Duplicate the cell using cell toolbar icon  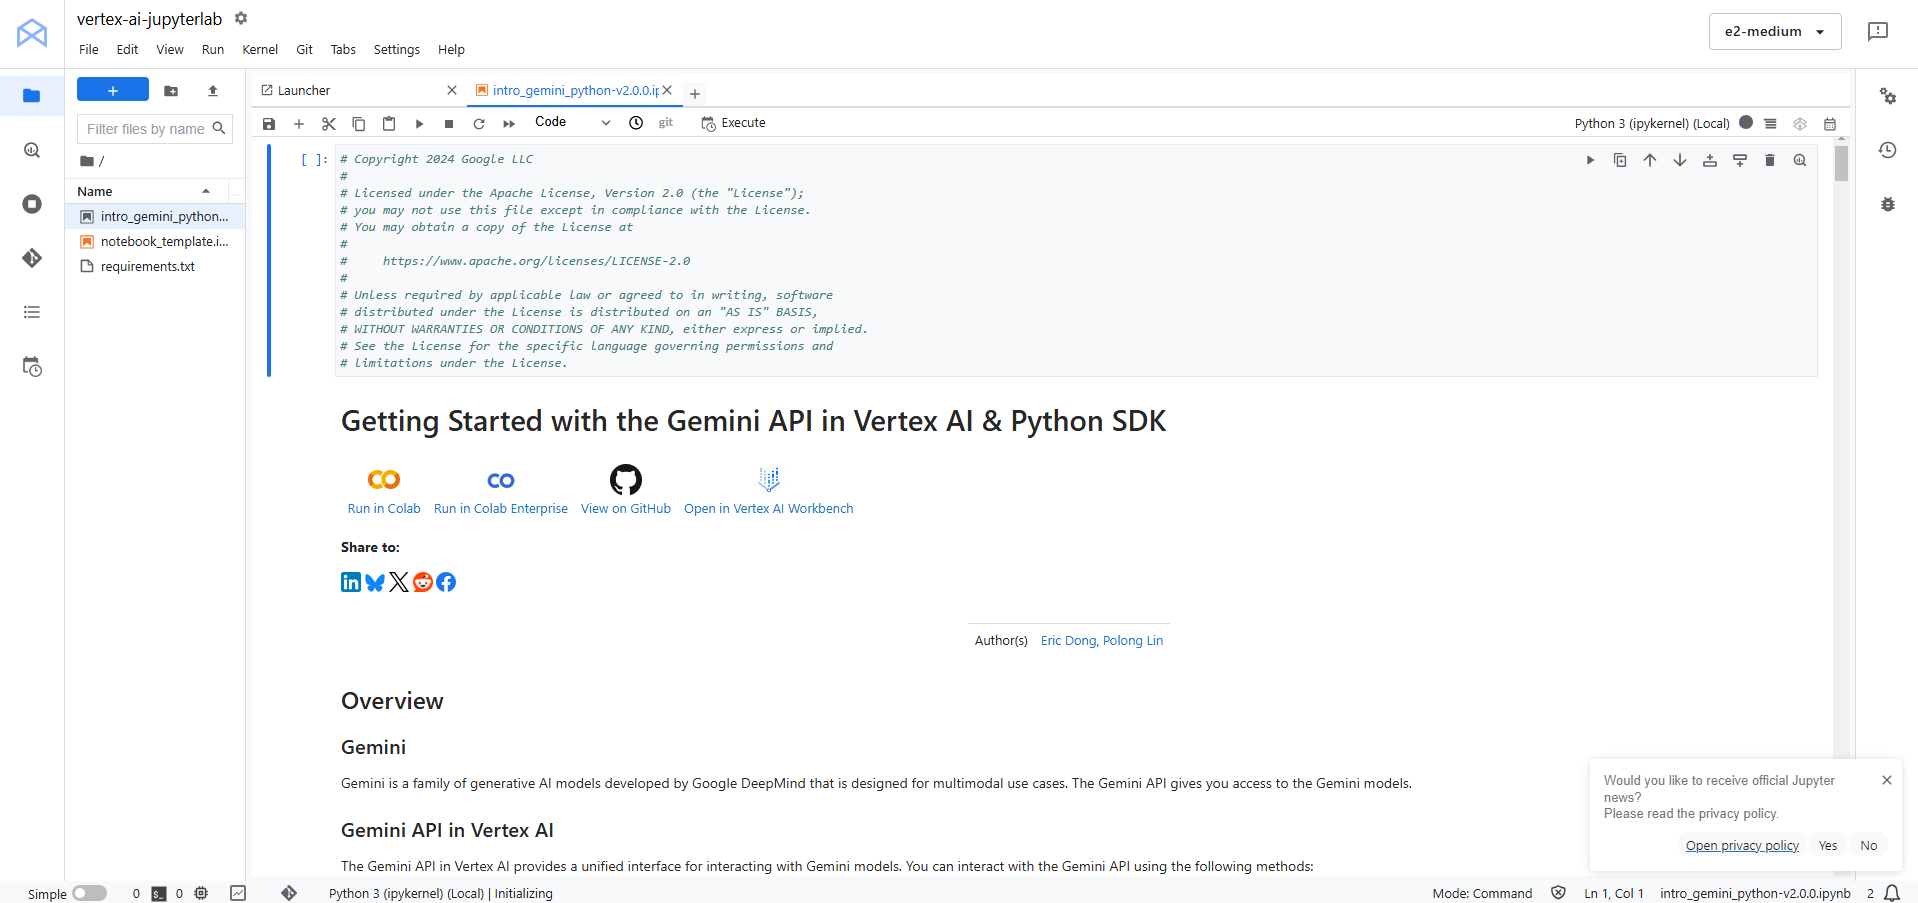click(x=1620, y=160)
